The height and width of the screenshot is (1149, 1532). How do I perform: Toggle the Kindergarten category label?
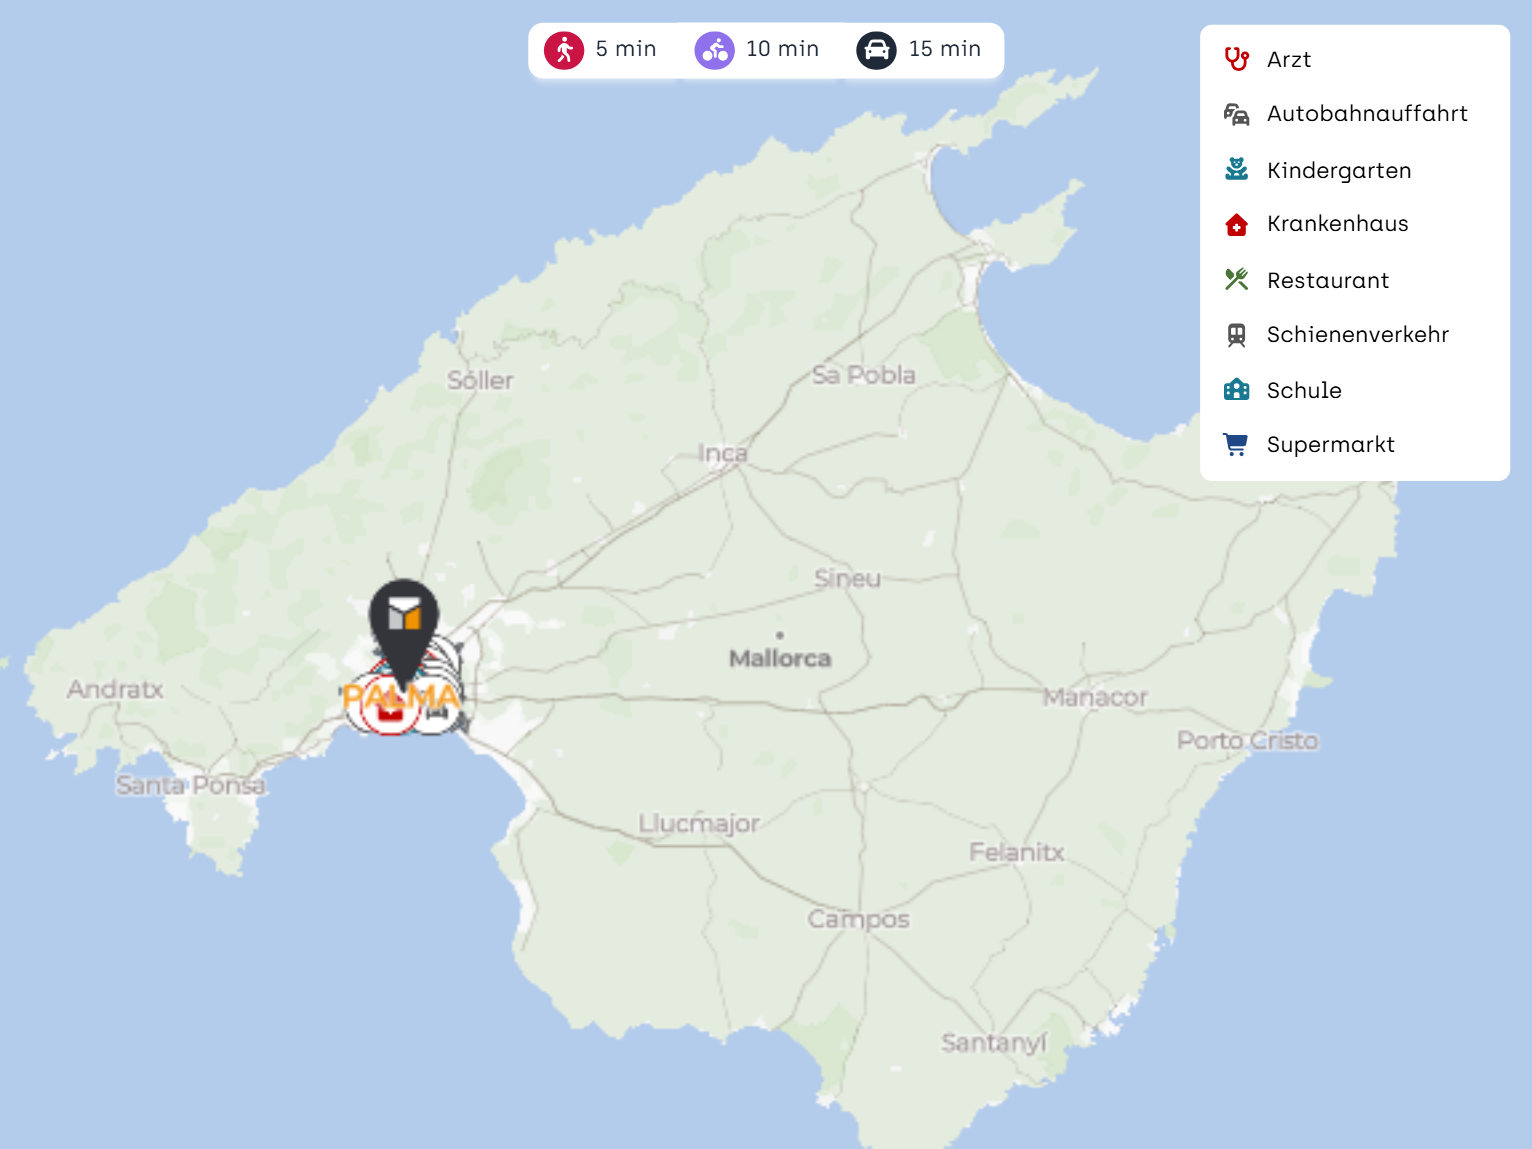point(1338,171)
